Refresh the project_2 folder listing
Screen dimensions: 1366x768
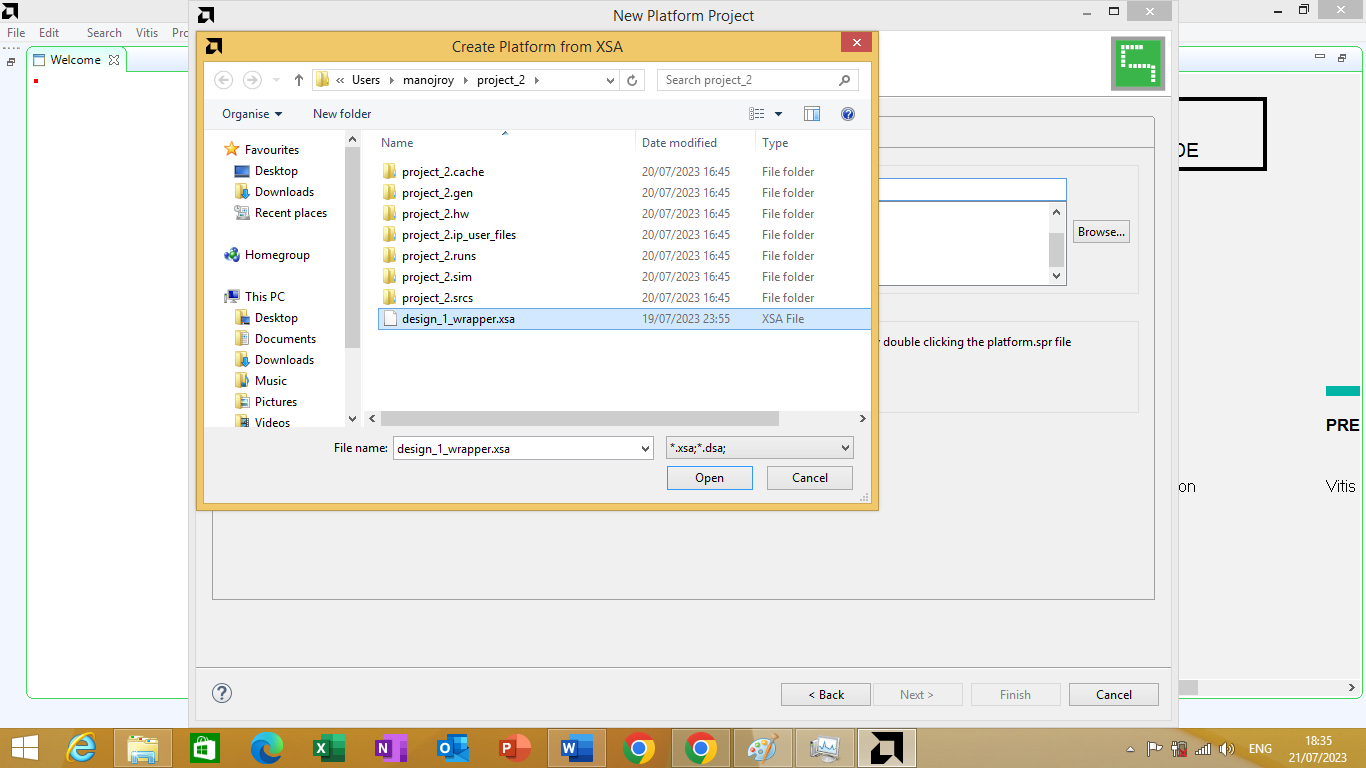(x=632, y=80)
